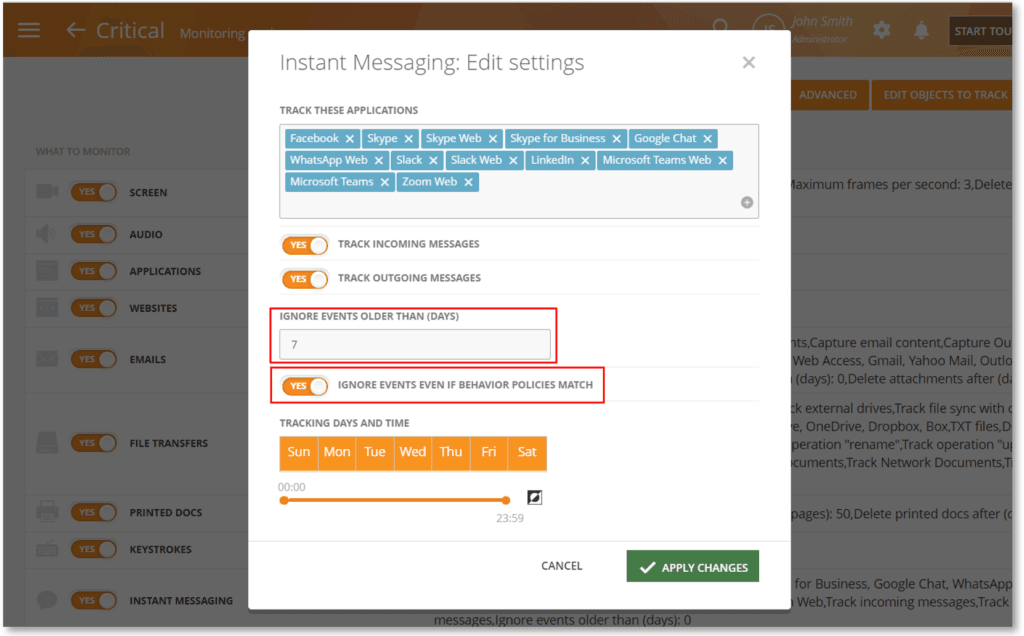Select the Sun tracking day

[x=298, y=453]
